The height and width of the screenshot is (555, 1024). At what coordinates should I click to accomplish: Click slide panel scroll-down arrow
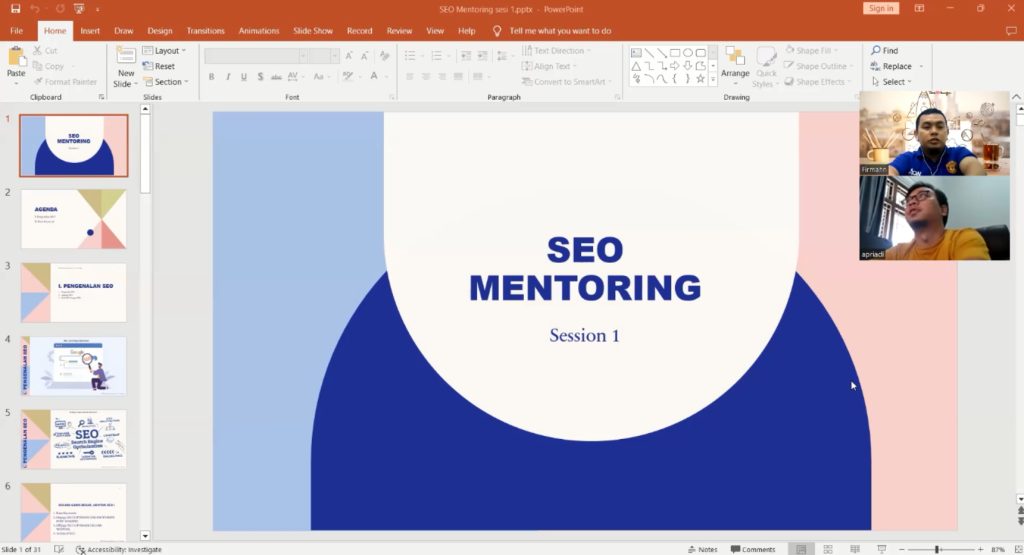(x=145, y=535)
